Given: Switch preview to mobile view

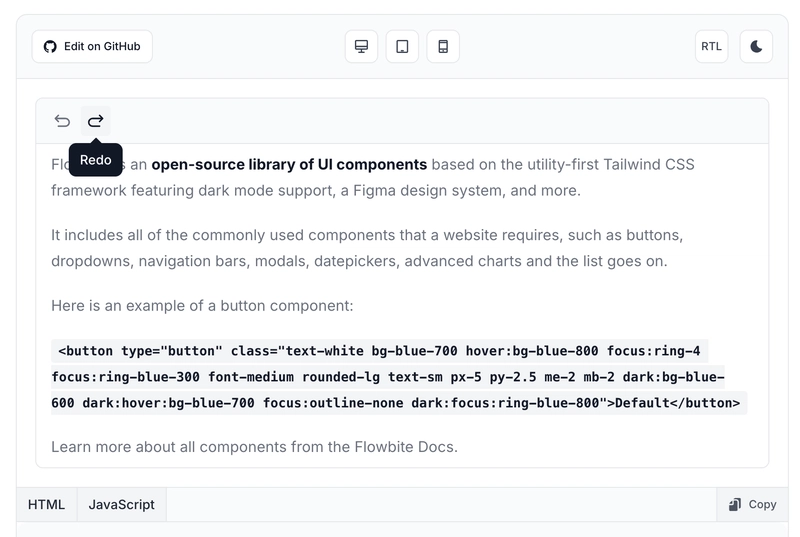Looking at the screenshot, I should click(443, 46).
